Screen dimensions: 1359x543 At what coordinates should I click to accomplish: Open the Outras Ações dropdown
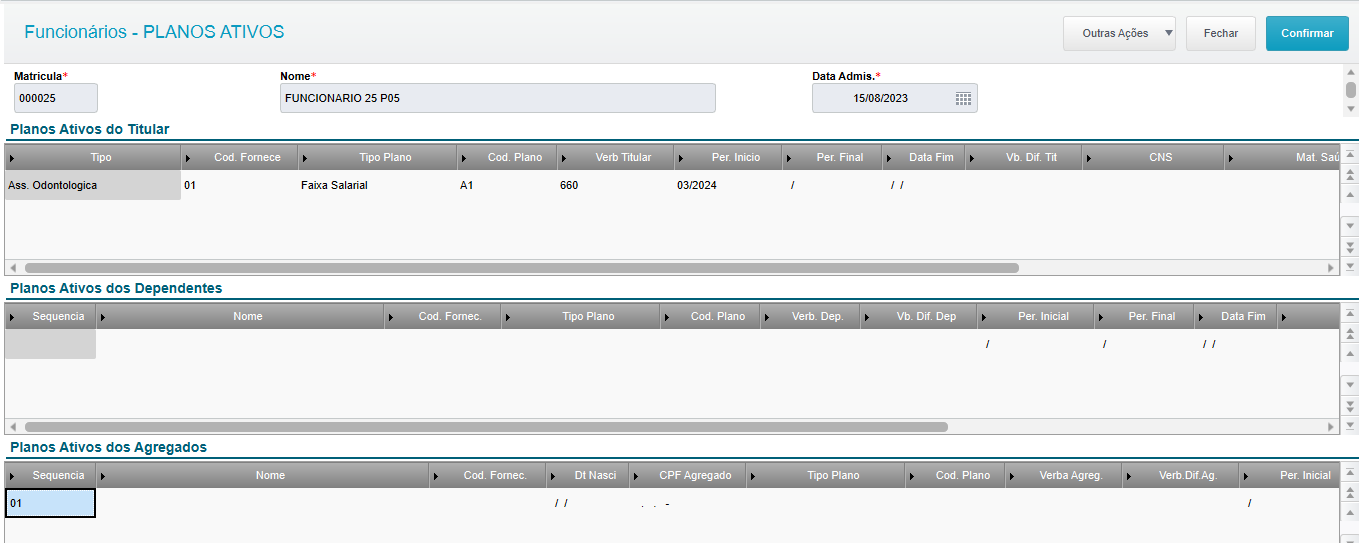click(x=1120, y=33)
